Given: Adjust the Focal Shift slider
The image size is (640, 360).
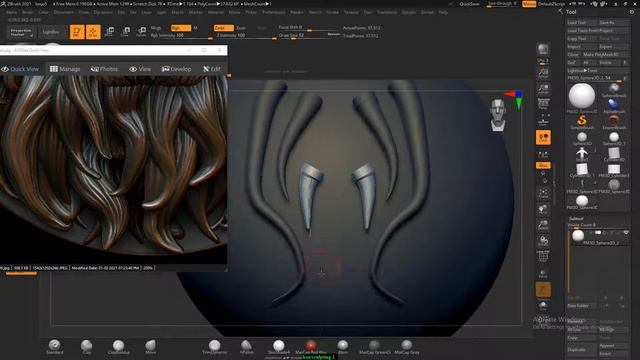Looking at the screenshot, I should [x=309, y=27].
